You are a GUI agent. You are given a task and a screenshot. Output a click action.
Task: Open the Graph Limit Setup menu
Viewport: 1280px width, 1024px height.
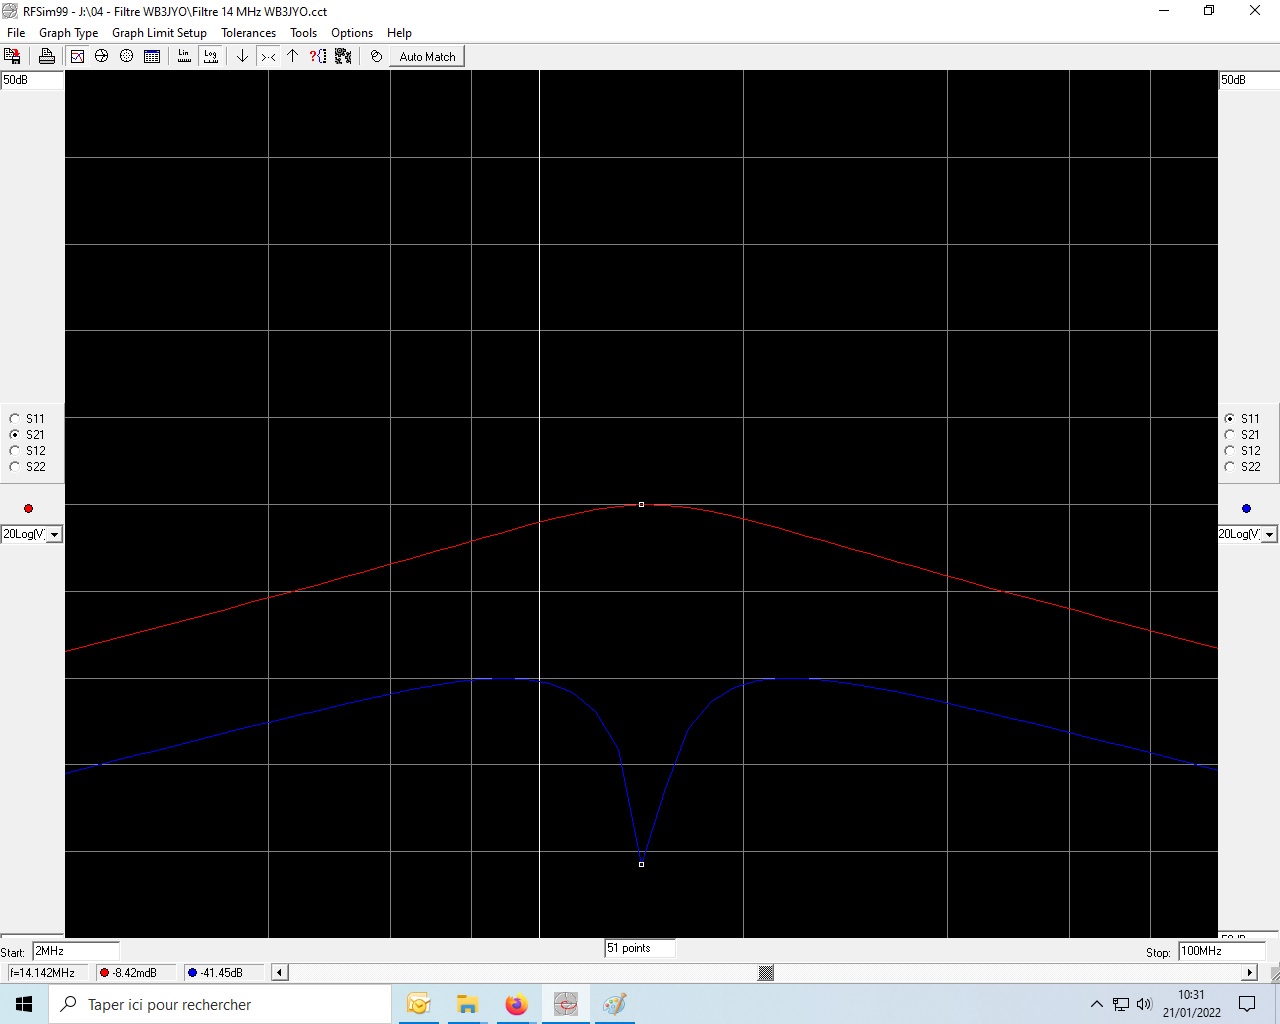(159, 32)
